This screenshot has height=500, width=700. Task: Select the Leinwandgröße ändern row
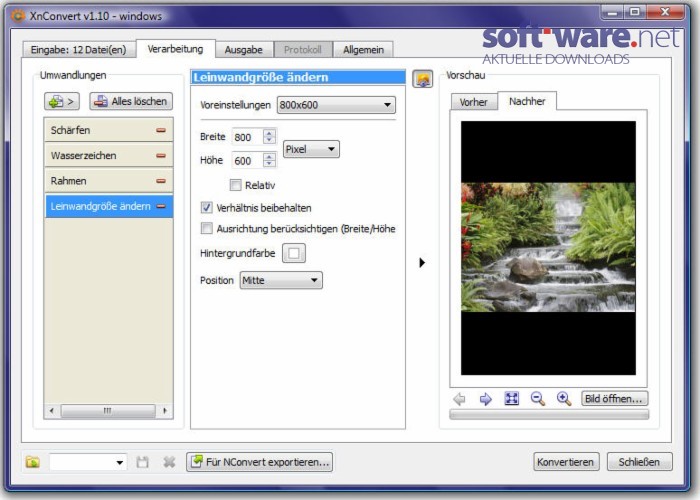[108, 206]
